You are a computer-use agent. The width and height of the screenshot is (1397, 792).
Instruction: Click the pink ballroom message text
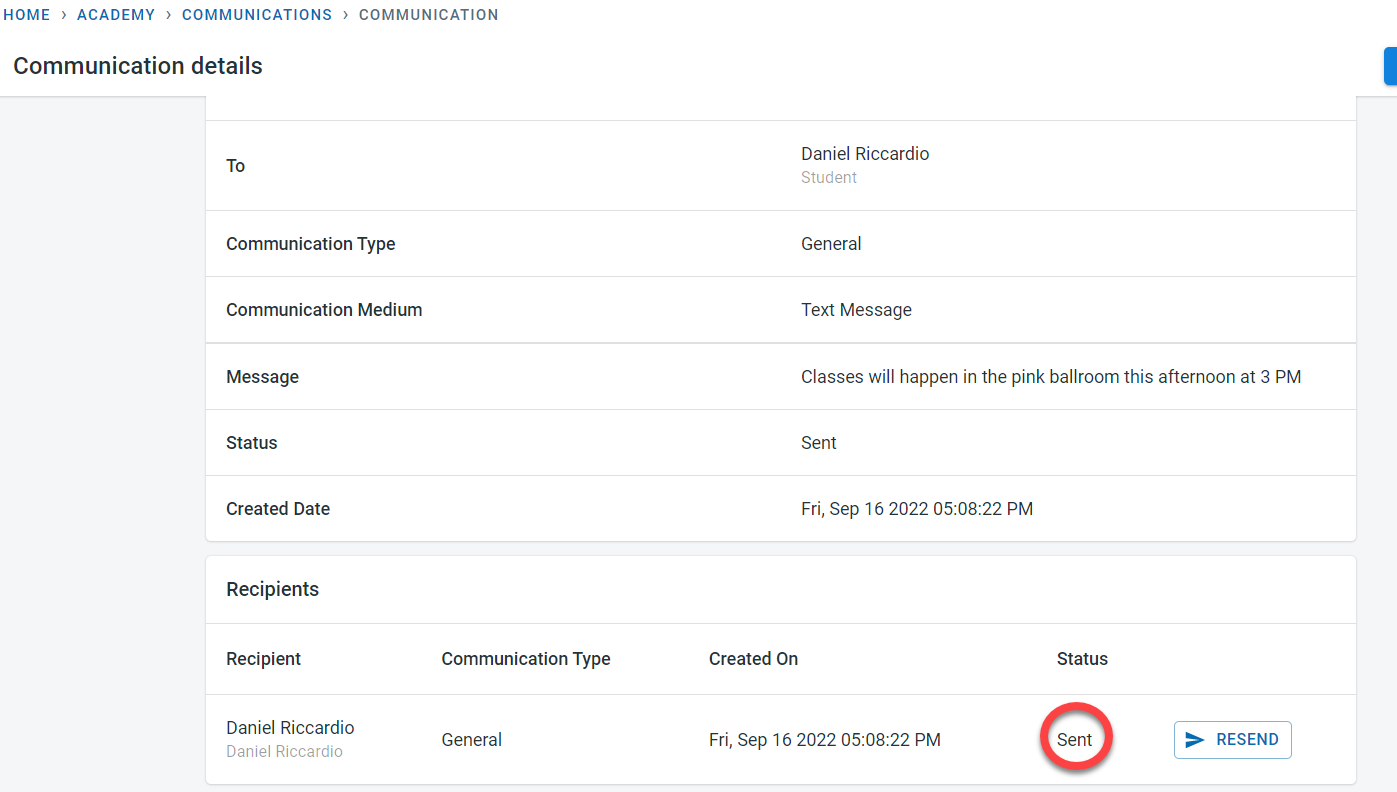(1050, 377)
